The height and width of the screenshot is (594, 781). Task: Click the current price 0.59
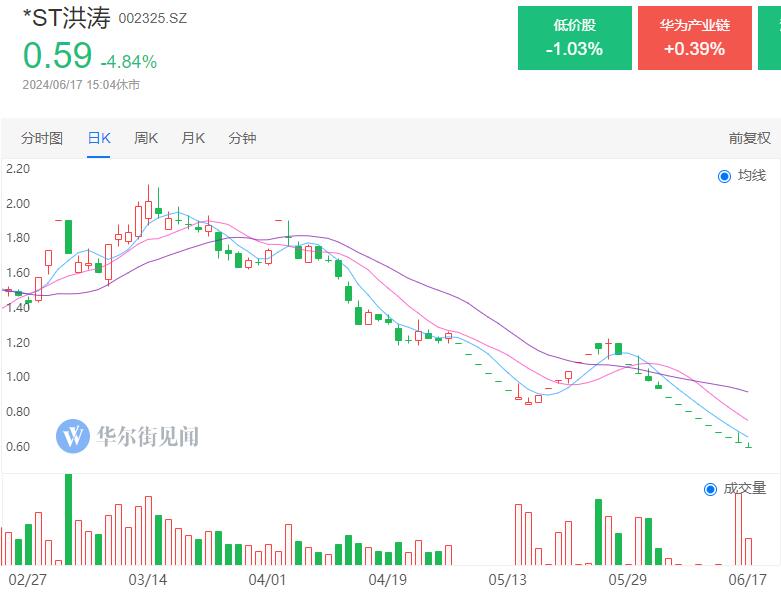[57, 55]
